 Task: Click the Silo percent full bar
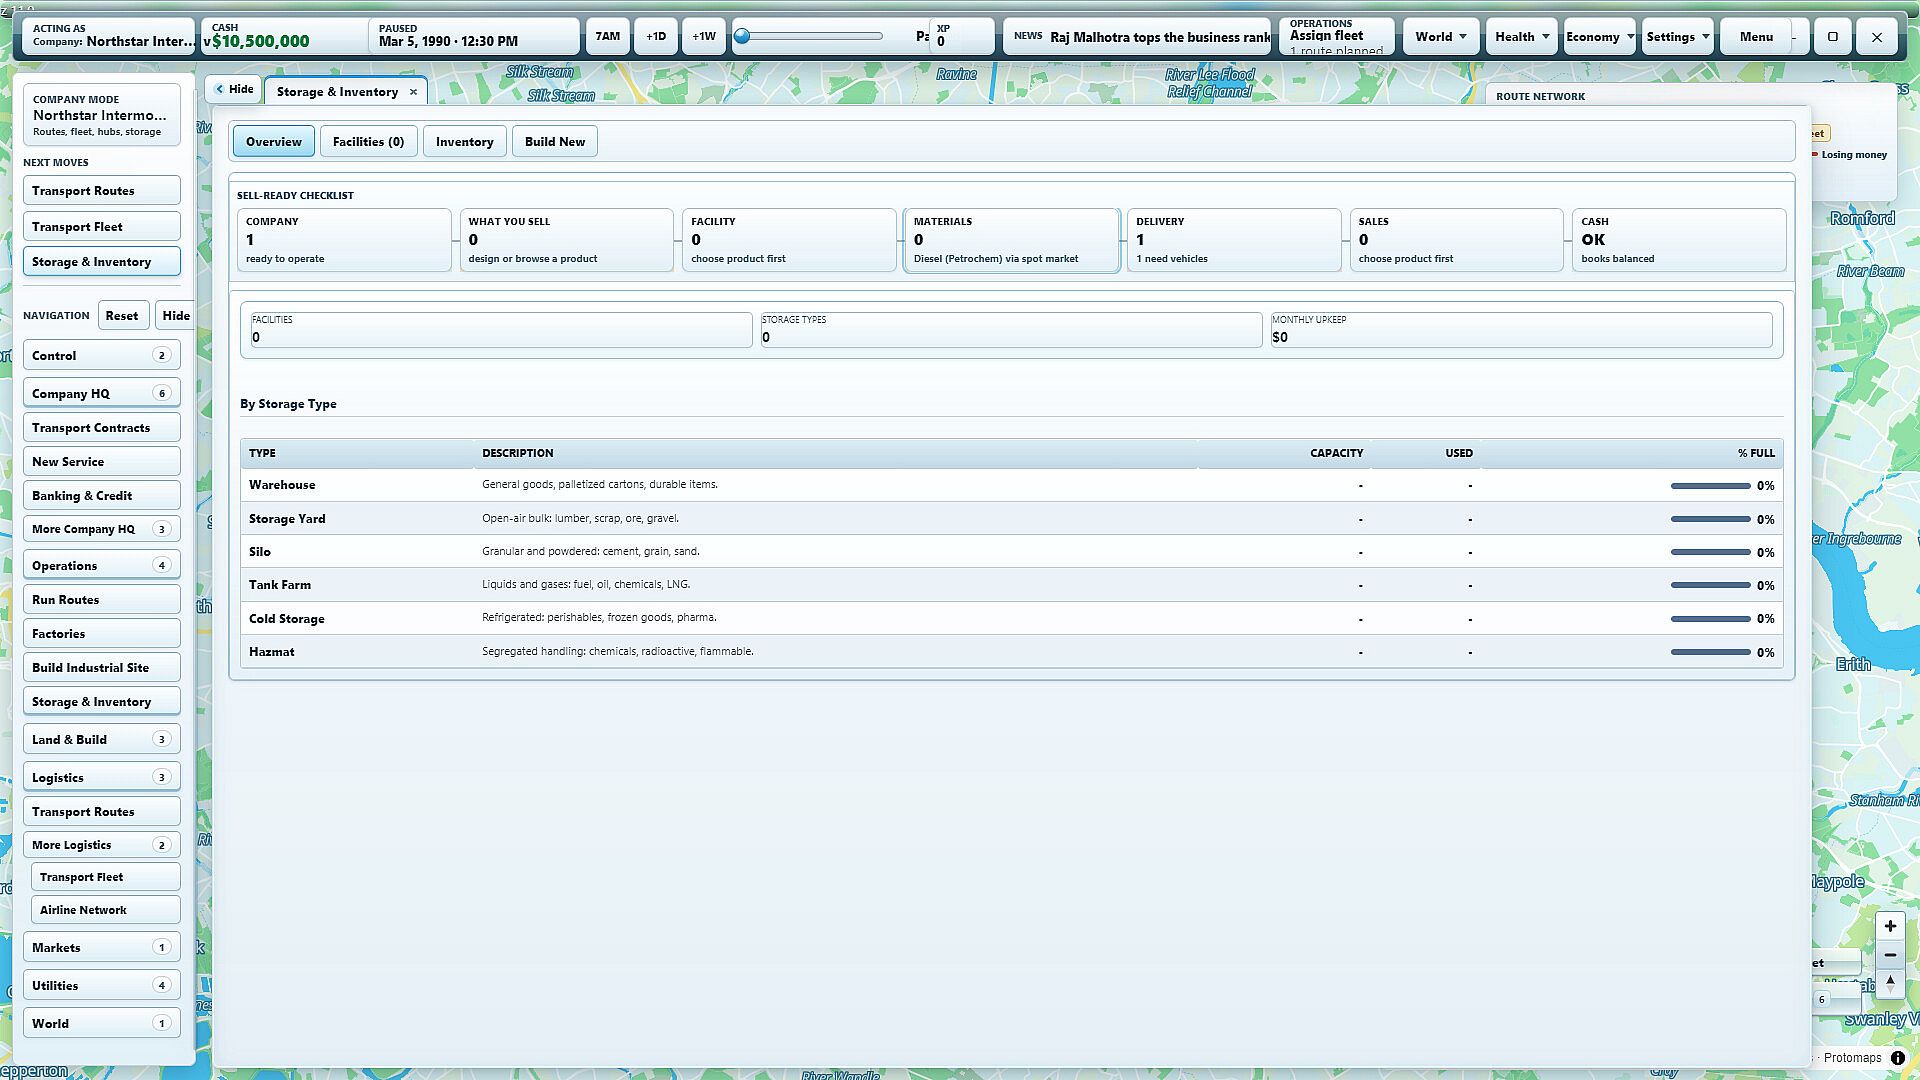click(1710, 552)
